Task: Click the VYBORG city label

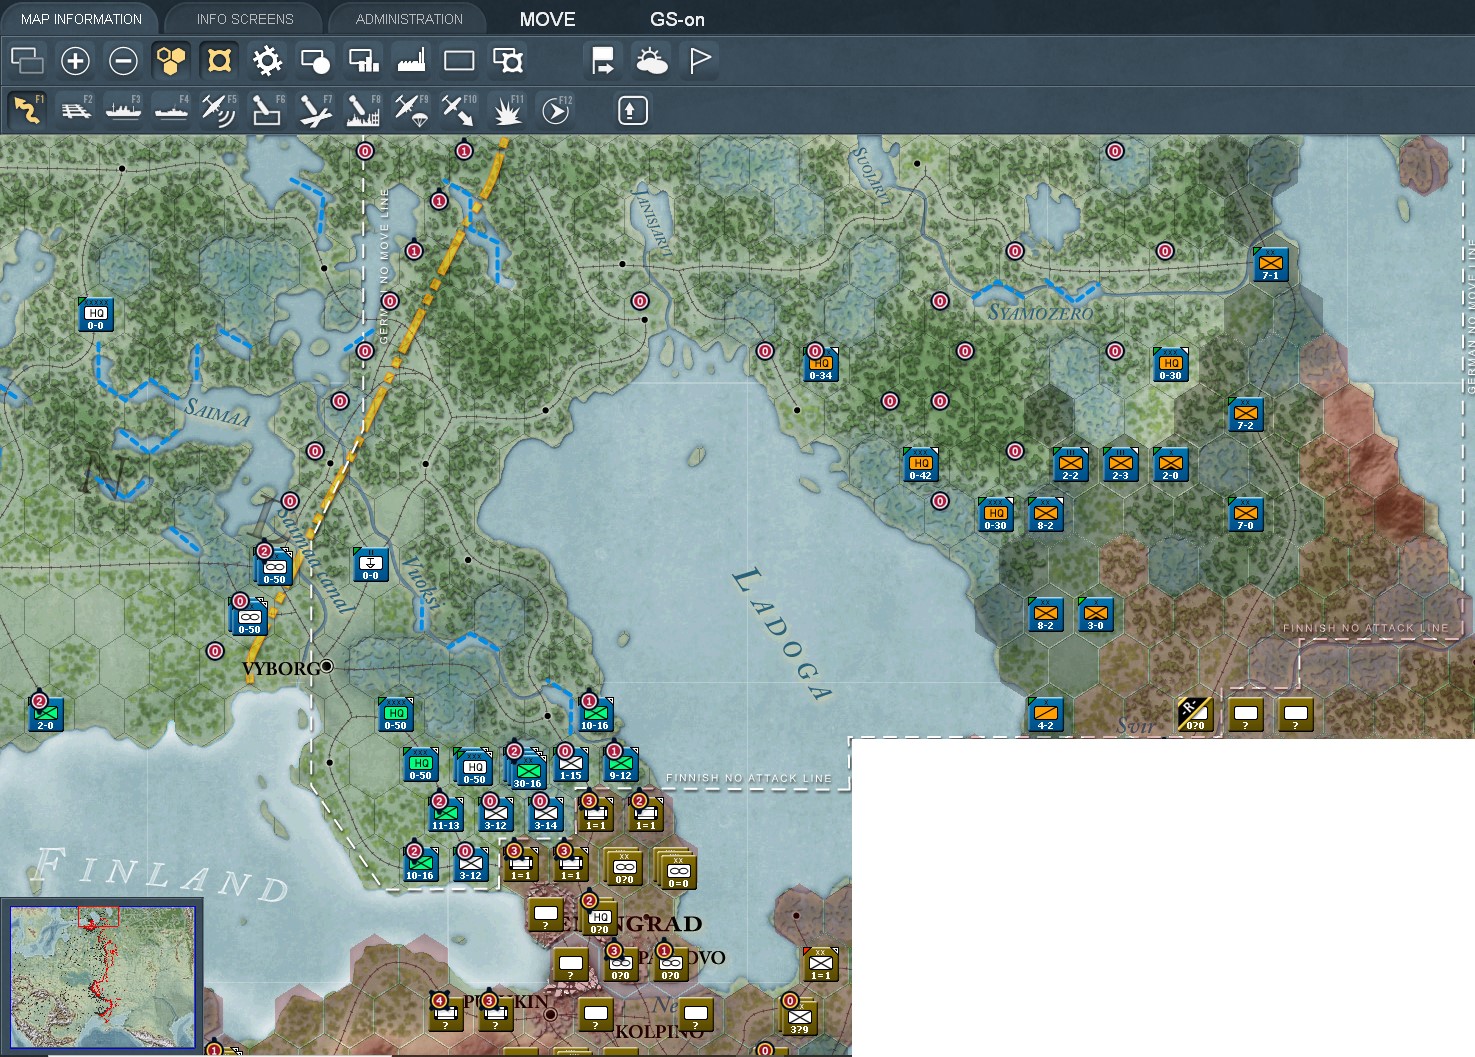Action: [282, 668]
